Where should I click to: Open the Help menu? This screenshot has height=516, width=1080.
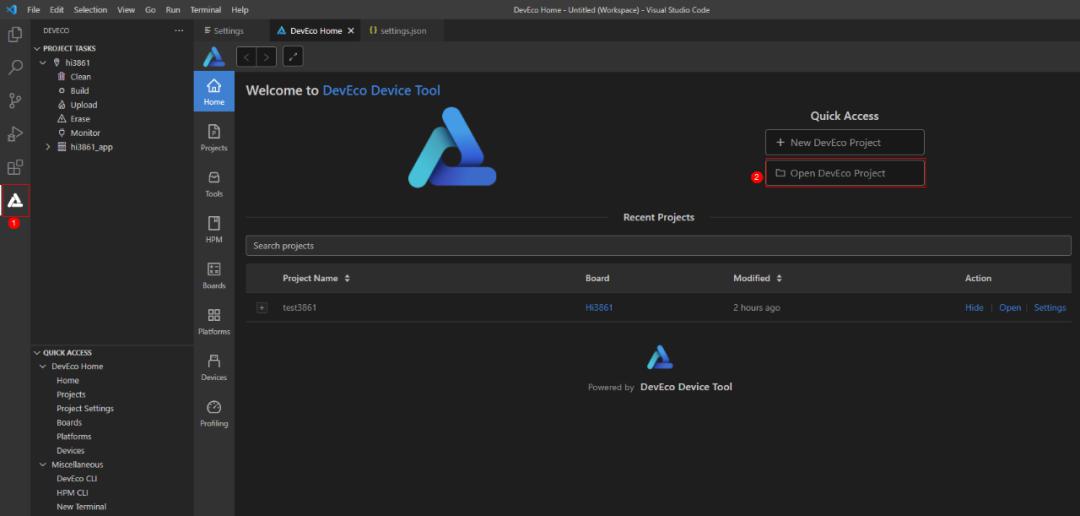[240, 10]
